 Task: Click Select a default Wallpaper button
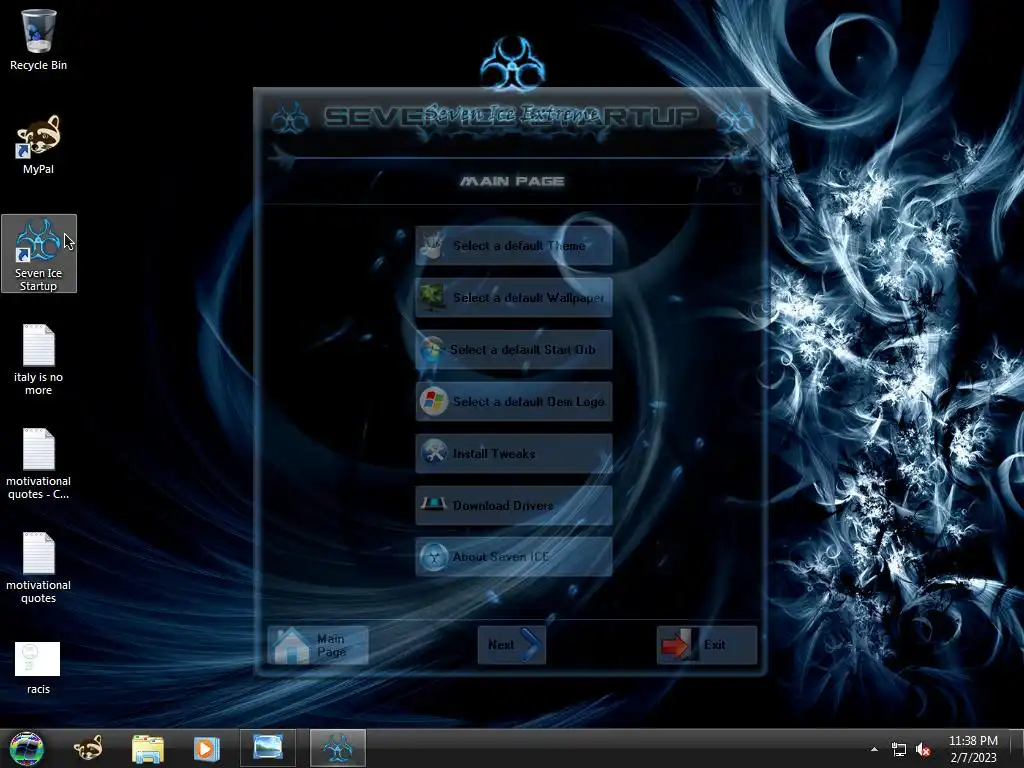pyautogui.click(x=513, y=298)
